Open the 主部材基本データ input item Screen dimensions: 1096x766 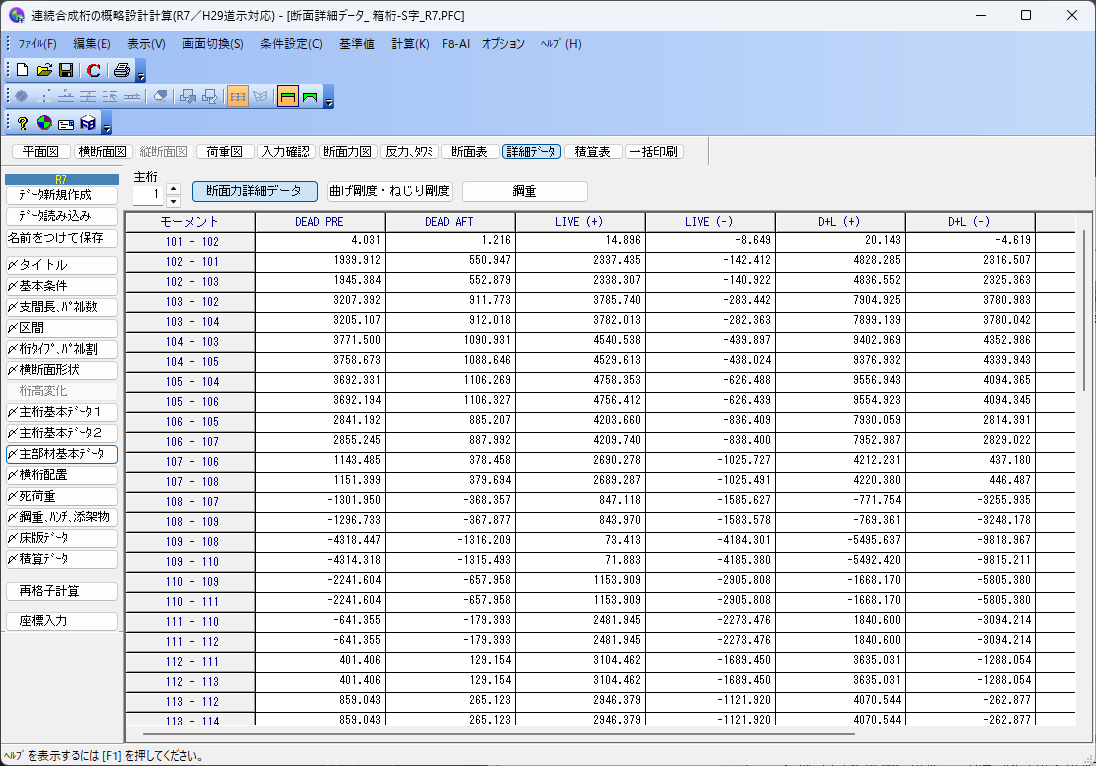click(x=62, y=454)
